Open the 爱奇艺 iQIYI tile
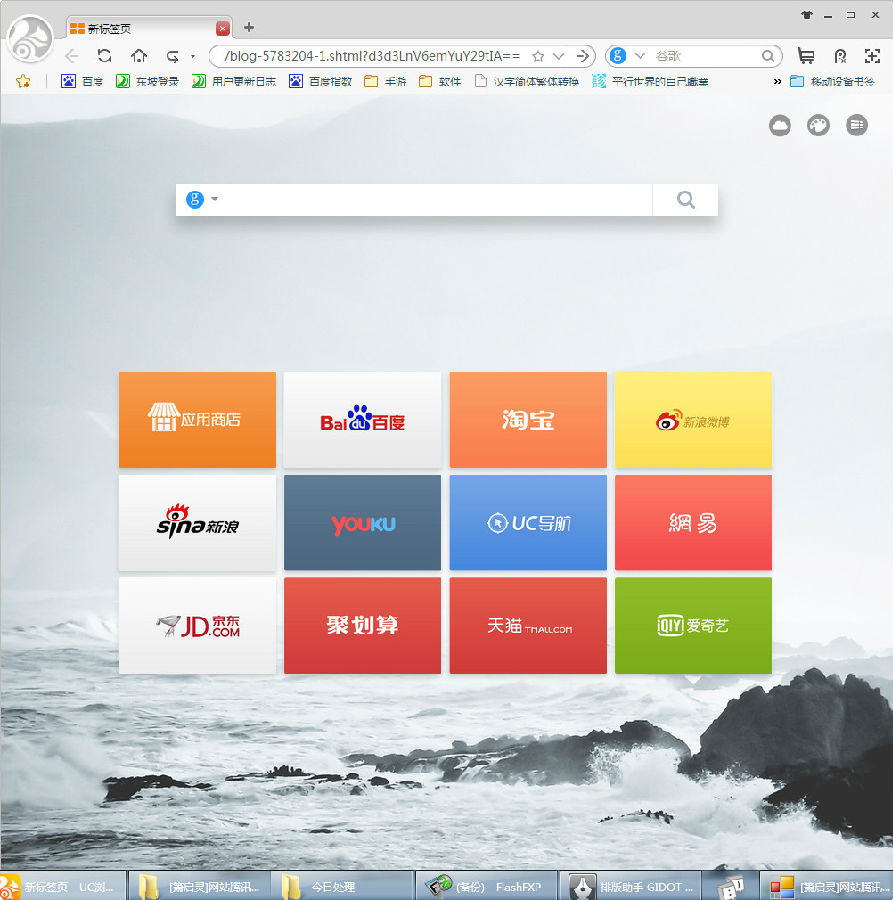 [693, 626]
